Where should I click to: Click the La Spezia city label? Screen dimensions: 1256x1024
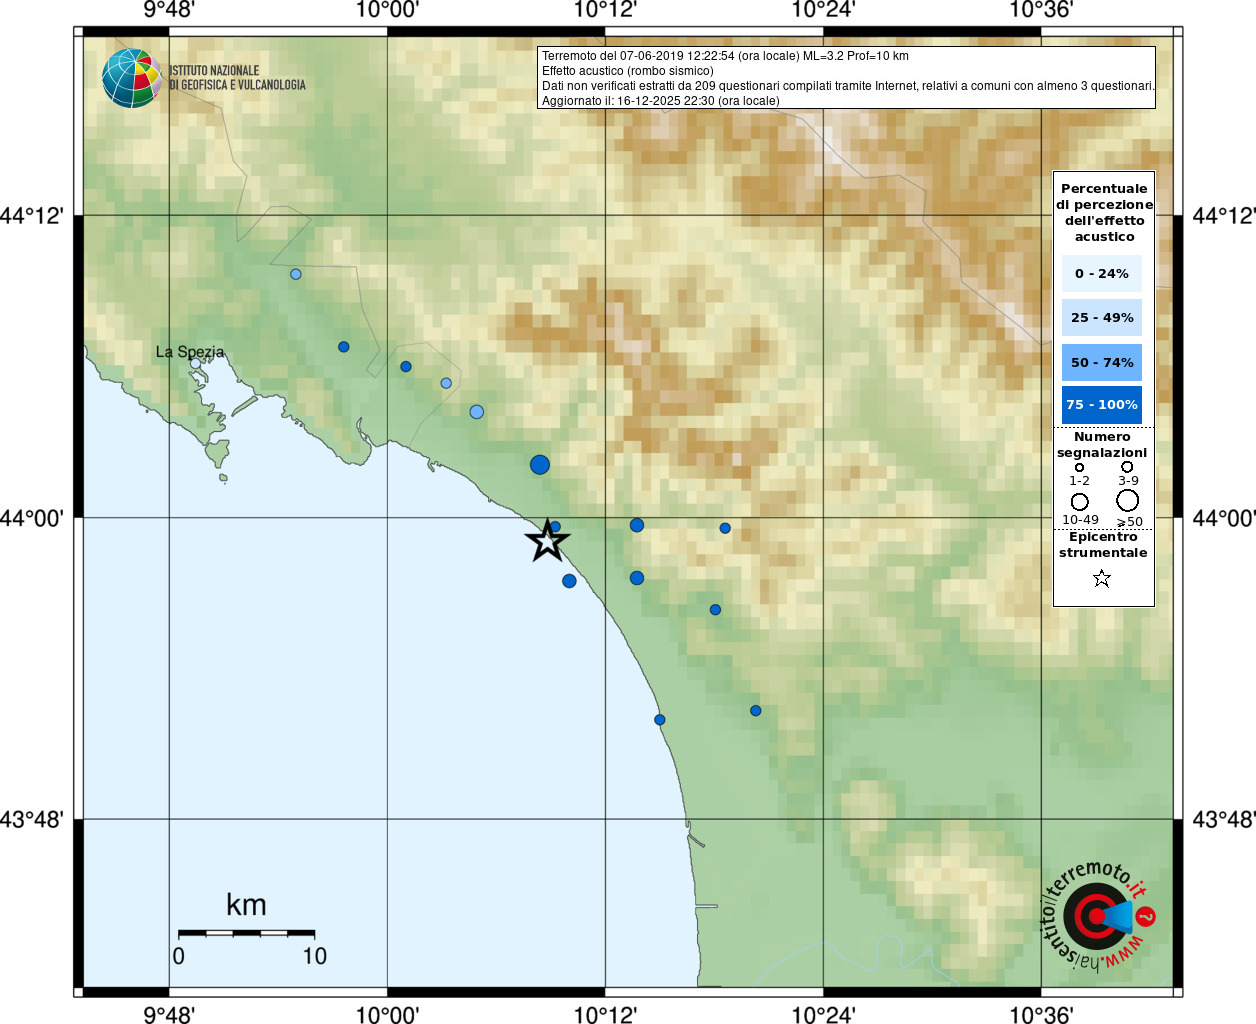tap(190, 352)
